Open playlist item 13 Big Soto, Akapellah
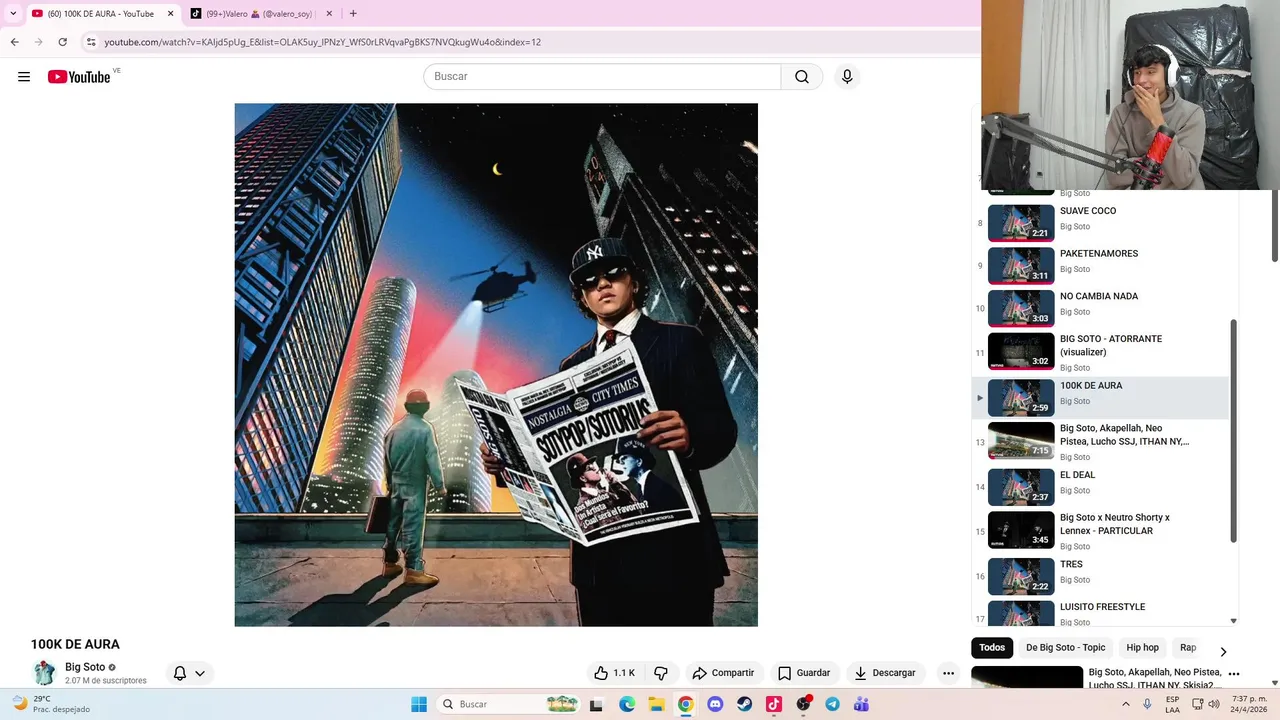 point(1100,442)
